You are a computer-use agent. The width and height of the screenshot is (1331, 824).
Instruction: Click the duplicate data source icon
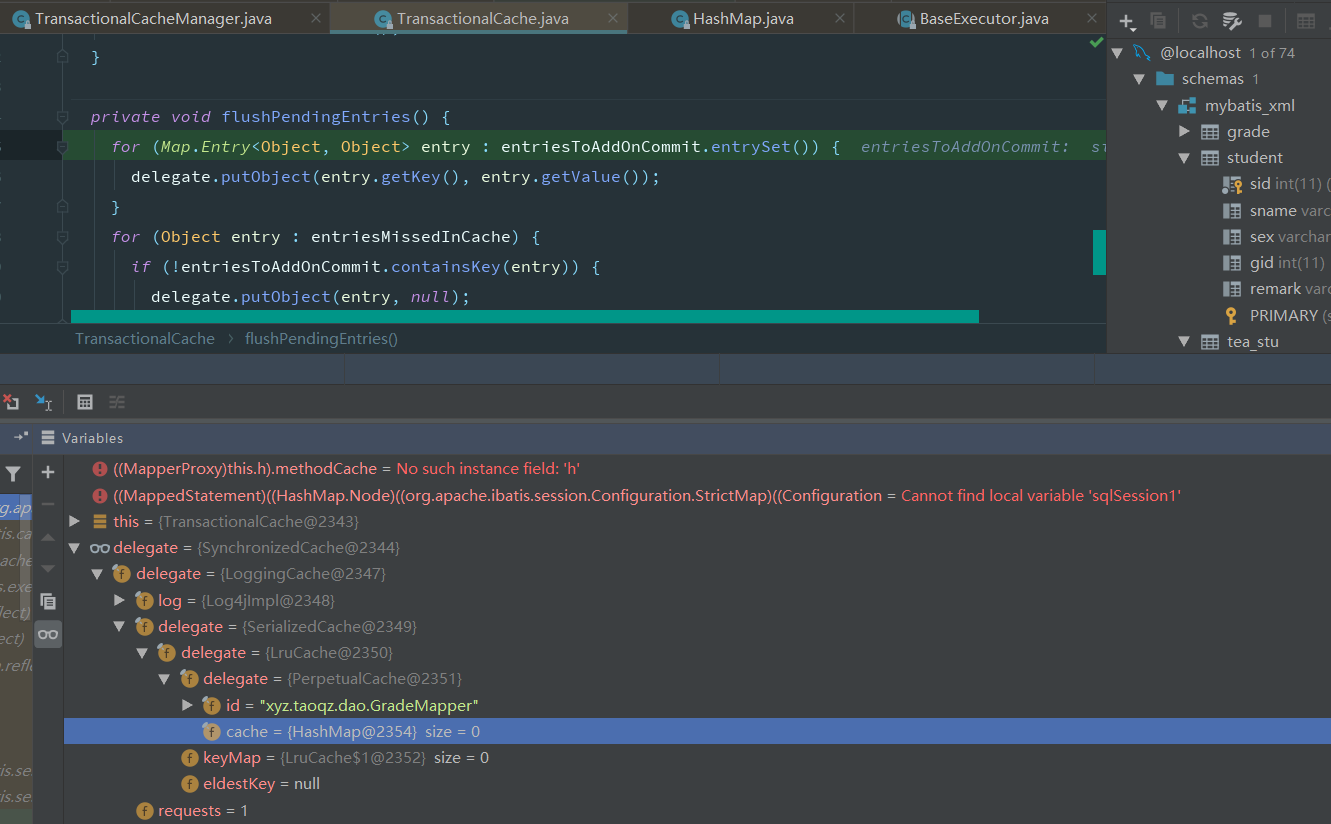click(1158, 21)
